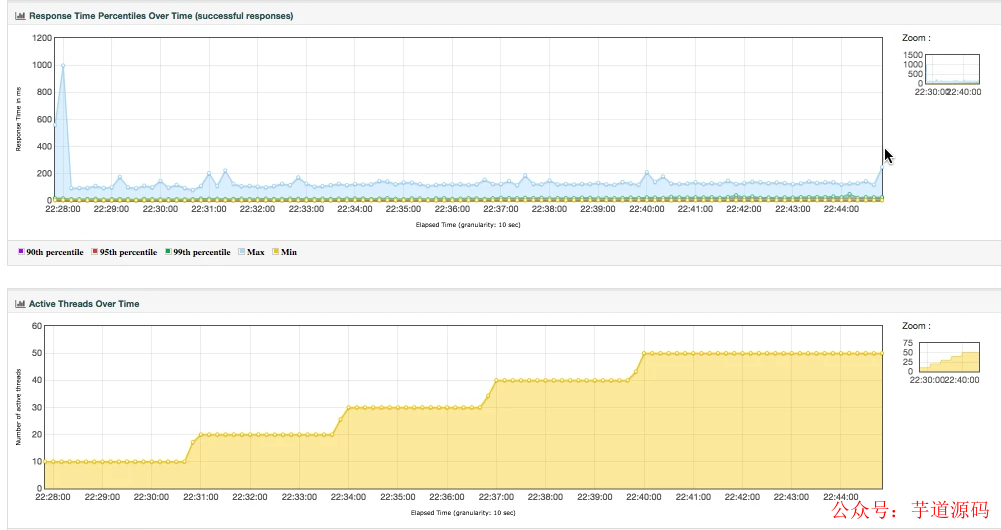Click 'Response Time in ms' axis label
This screenshot has height=530, width=1001.
(x=19, y=119)
